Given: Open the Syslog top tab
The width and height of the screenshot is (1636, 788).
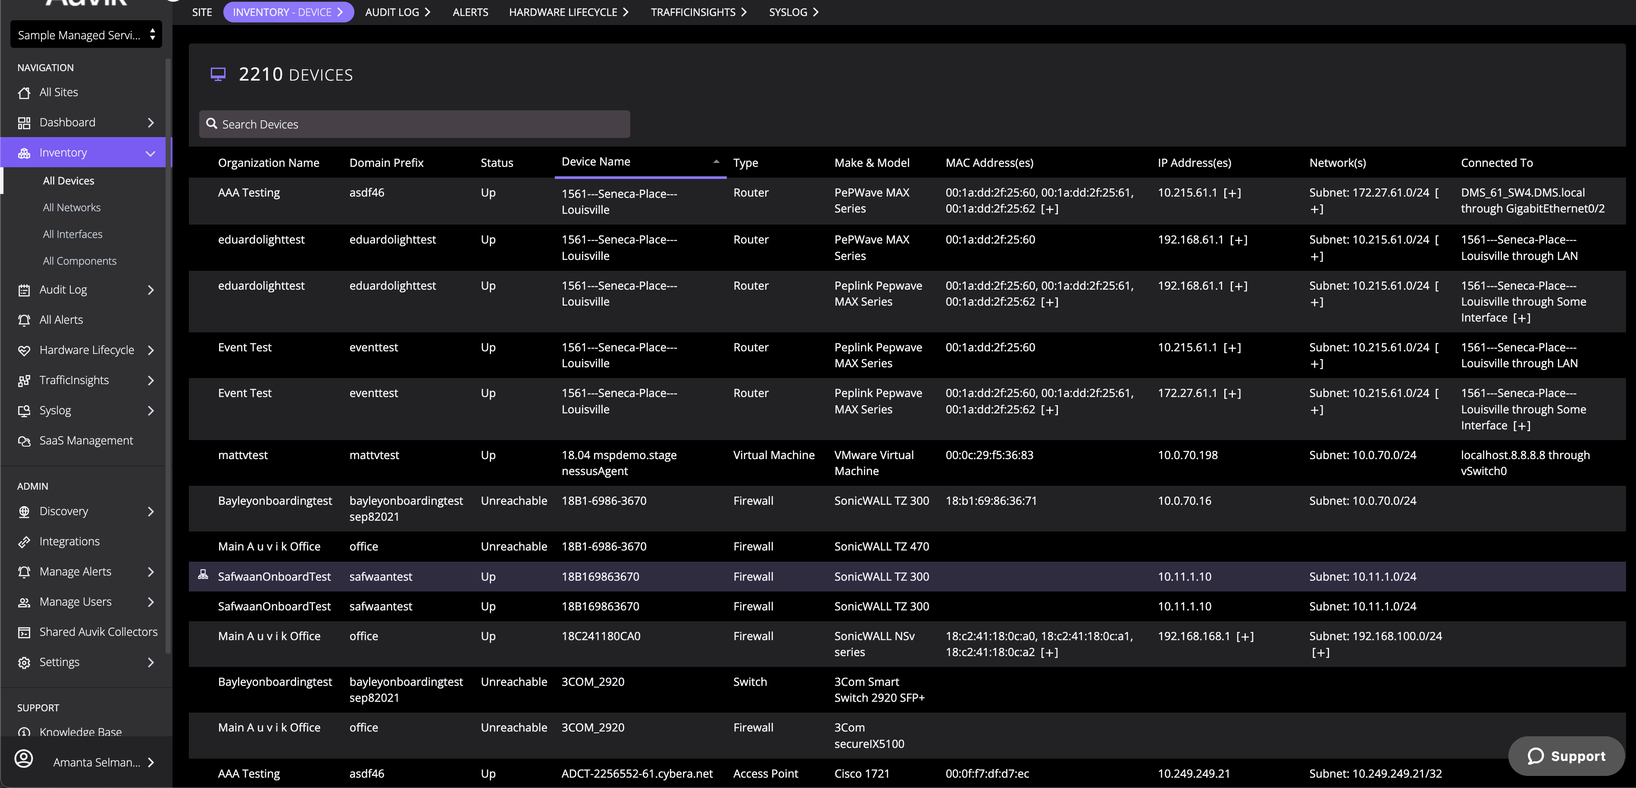Looking at the screenshot, I should pyautogui.click(x=793, y=12).
